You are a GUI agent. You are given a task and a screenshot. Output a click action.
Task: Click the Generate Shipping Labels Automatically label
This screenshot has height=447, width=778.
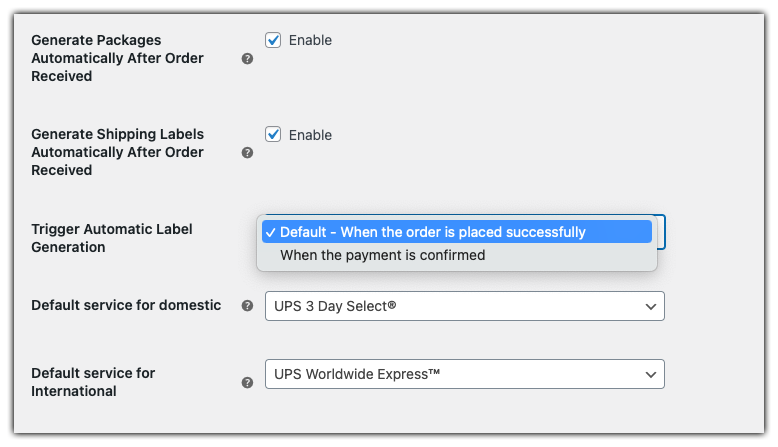(x=117, y=152)
